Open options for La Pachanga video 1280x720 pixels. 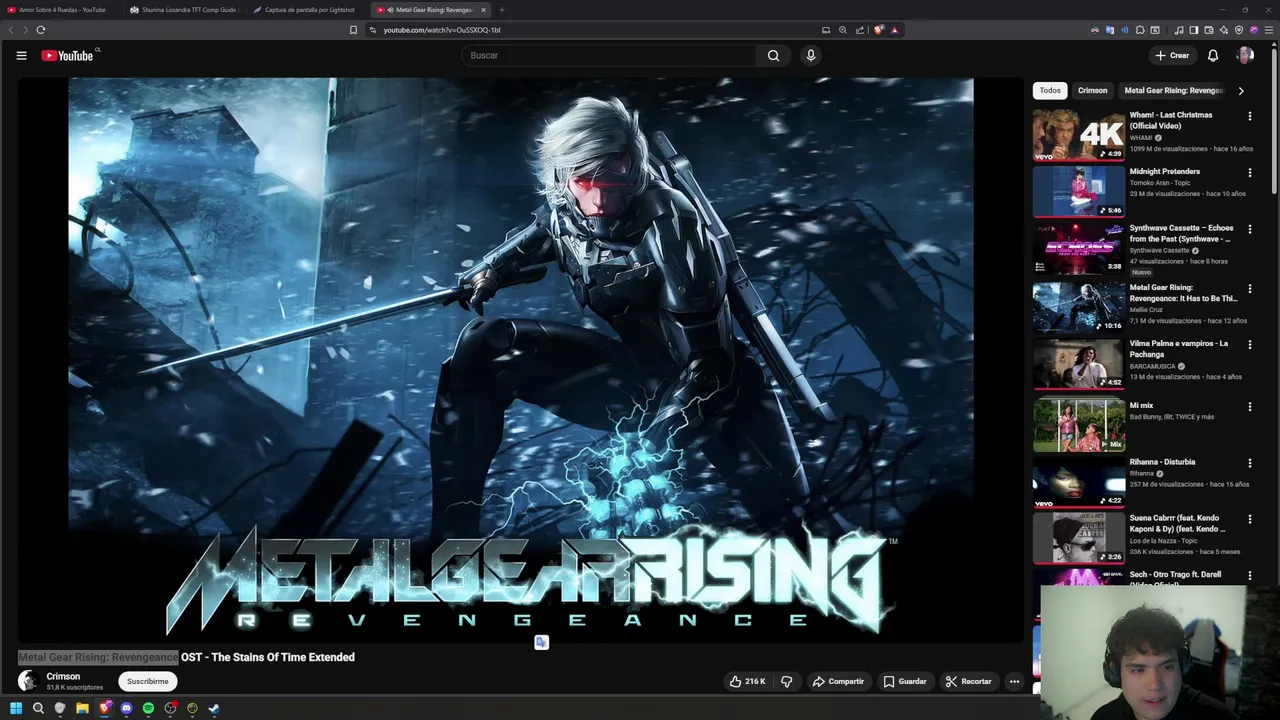click(x=1249, y=345)
